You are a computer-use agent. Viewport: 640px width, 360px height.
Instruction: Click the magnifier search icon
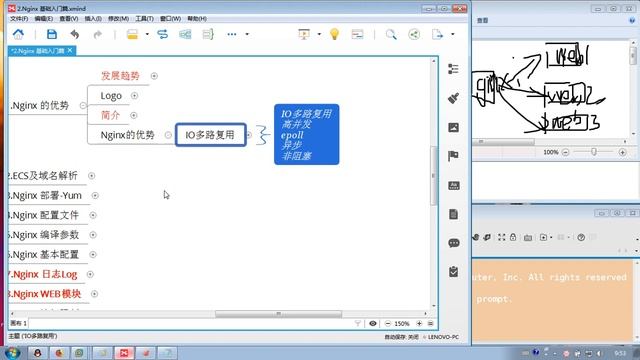(391, 34)
